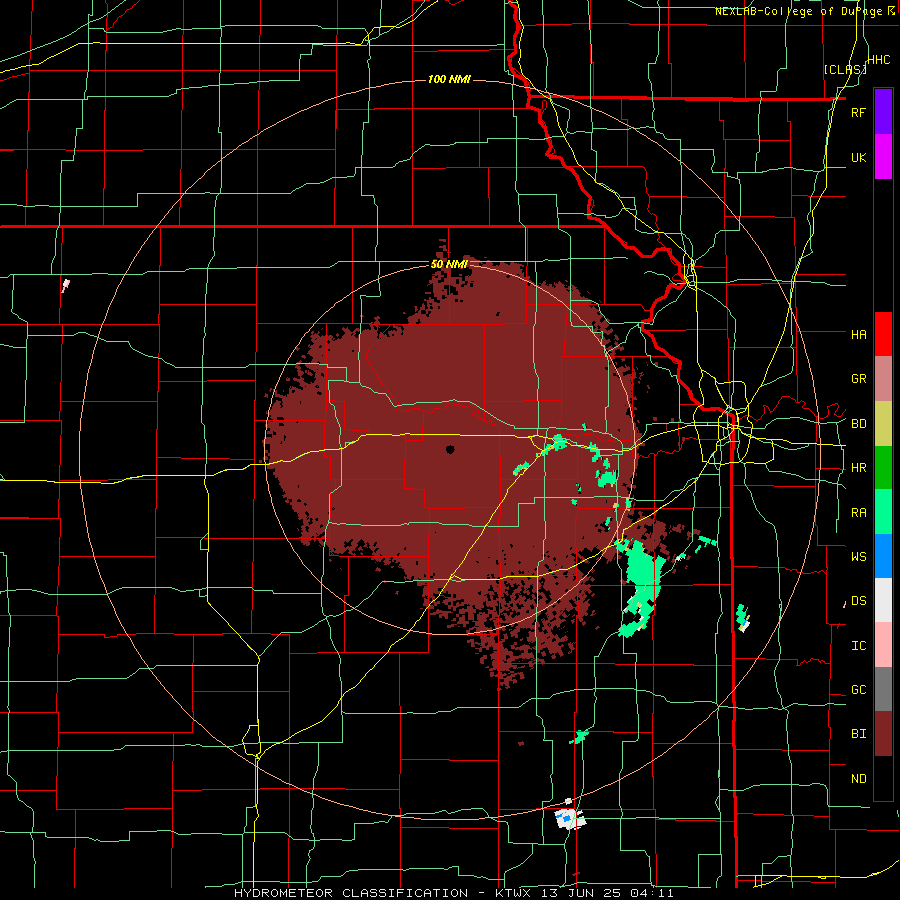
Task: Click the DS white legend swatch
Action: point(883,600)
